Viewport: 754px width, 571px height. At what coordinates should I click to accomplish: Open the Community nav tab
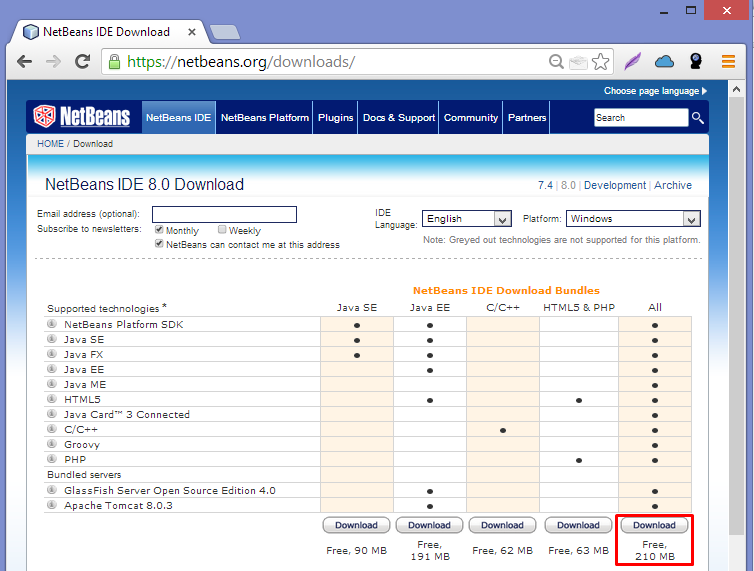[x=471, y=117]
